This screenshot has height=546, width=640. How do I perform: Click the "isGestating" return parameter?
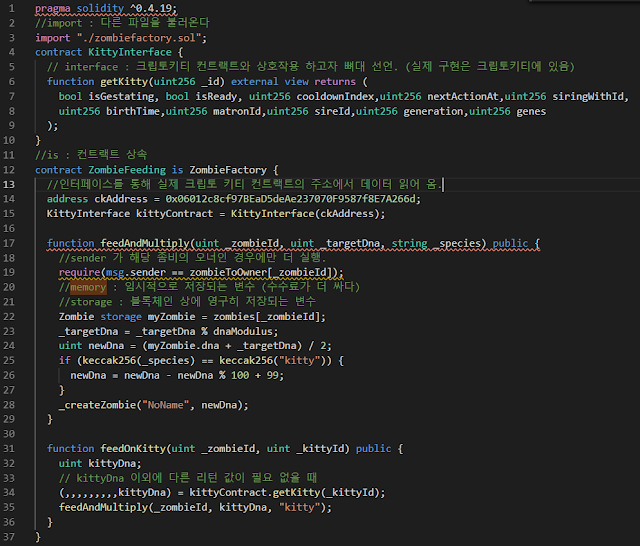point(121,96)
